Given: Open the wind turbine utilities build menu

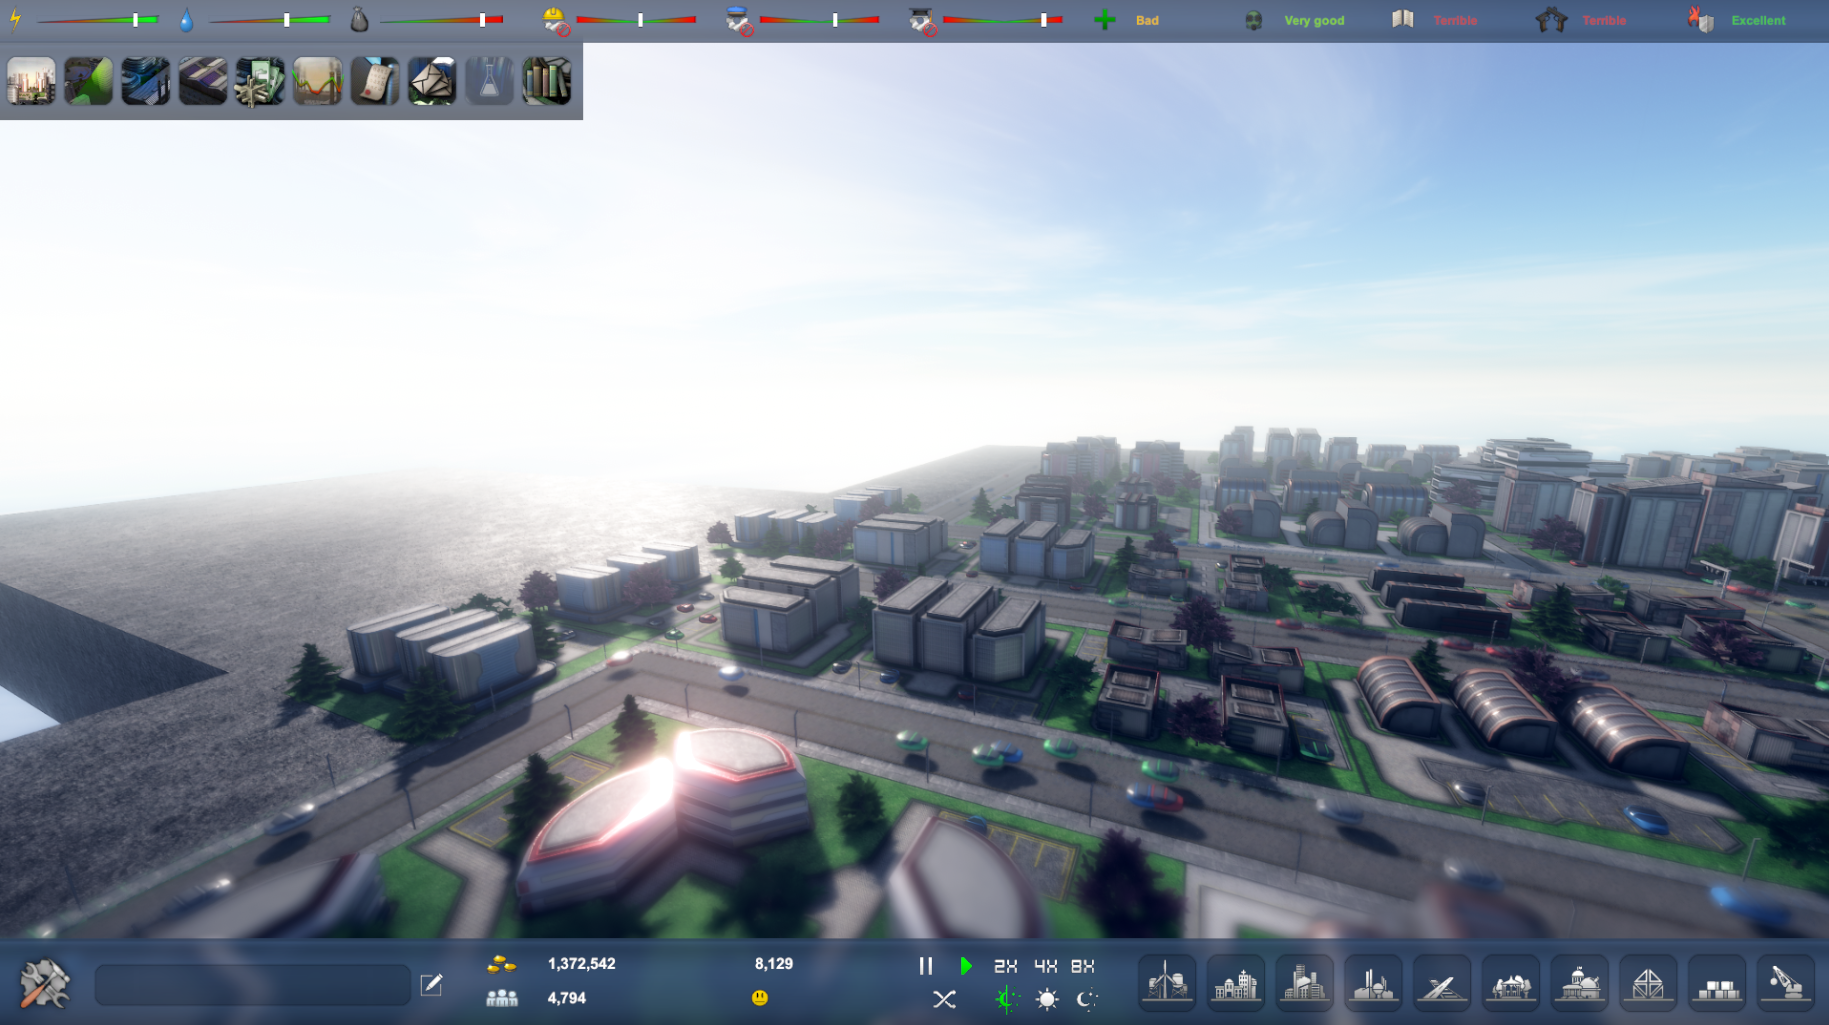Looking at the screenshot, I should point(1167,983).
